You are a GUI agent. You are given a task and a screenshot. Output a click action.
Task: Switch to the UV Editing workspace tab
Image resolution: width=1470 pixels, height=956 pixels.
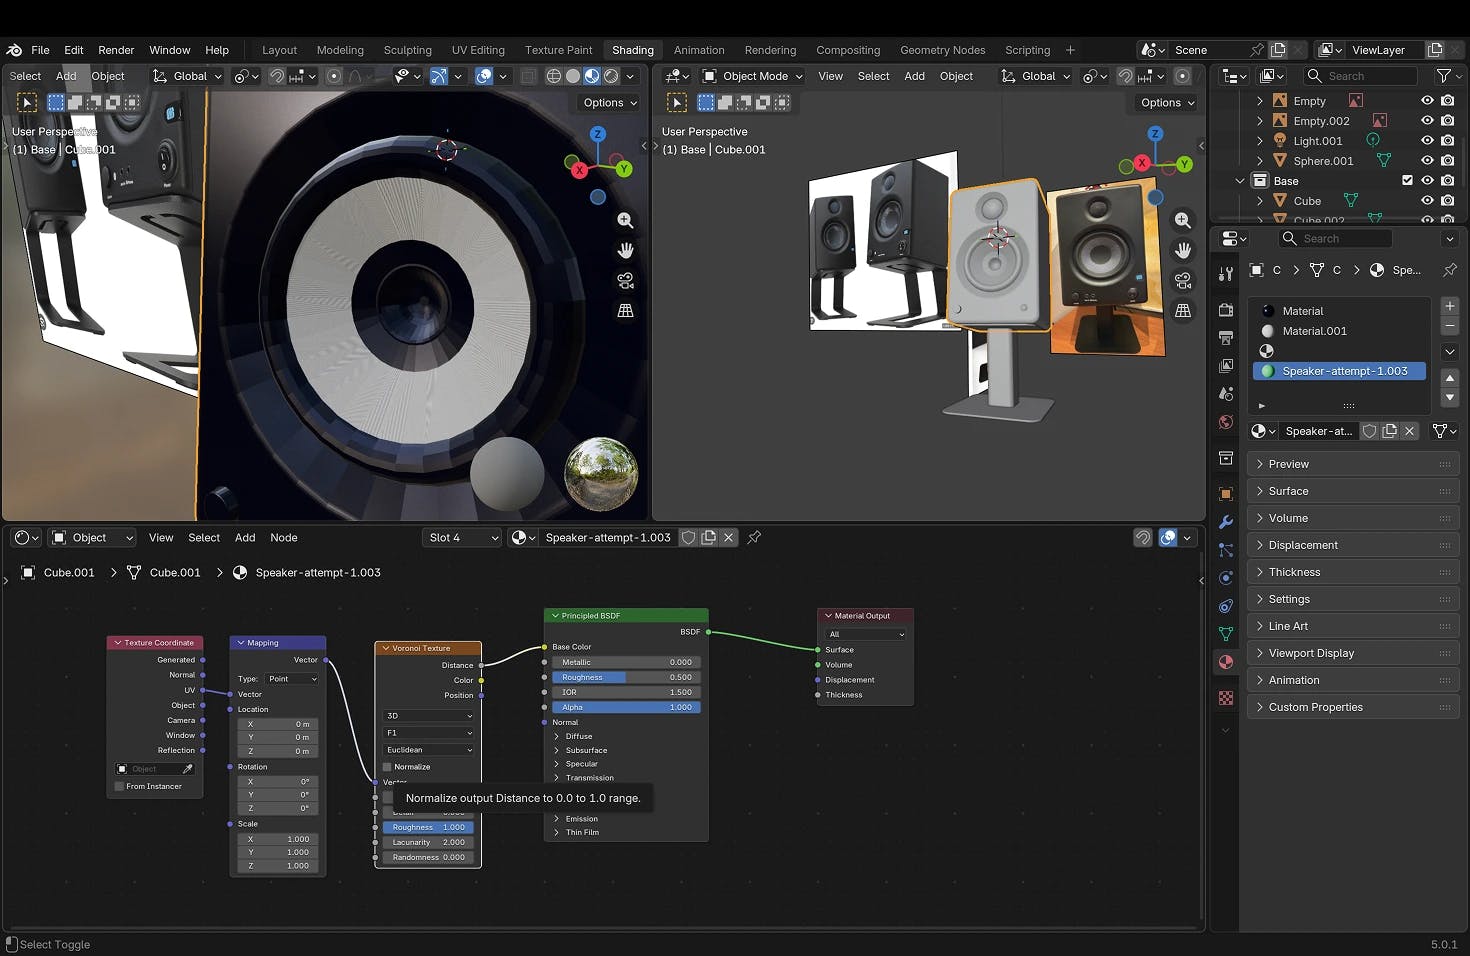478,50
